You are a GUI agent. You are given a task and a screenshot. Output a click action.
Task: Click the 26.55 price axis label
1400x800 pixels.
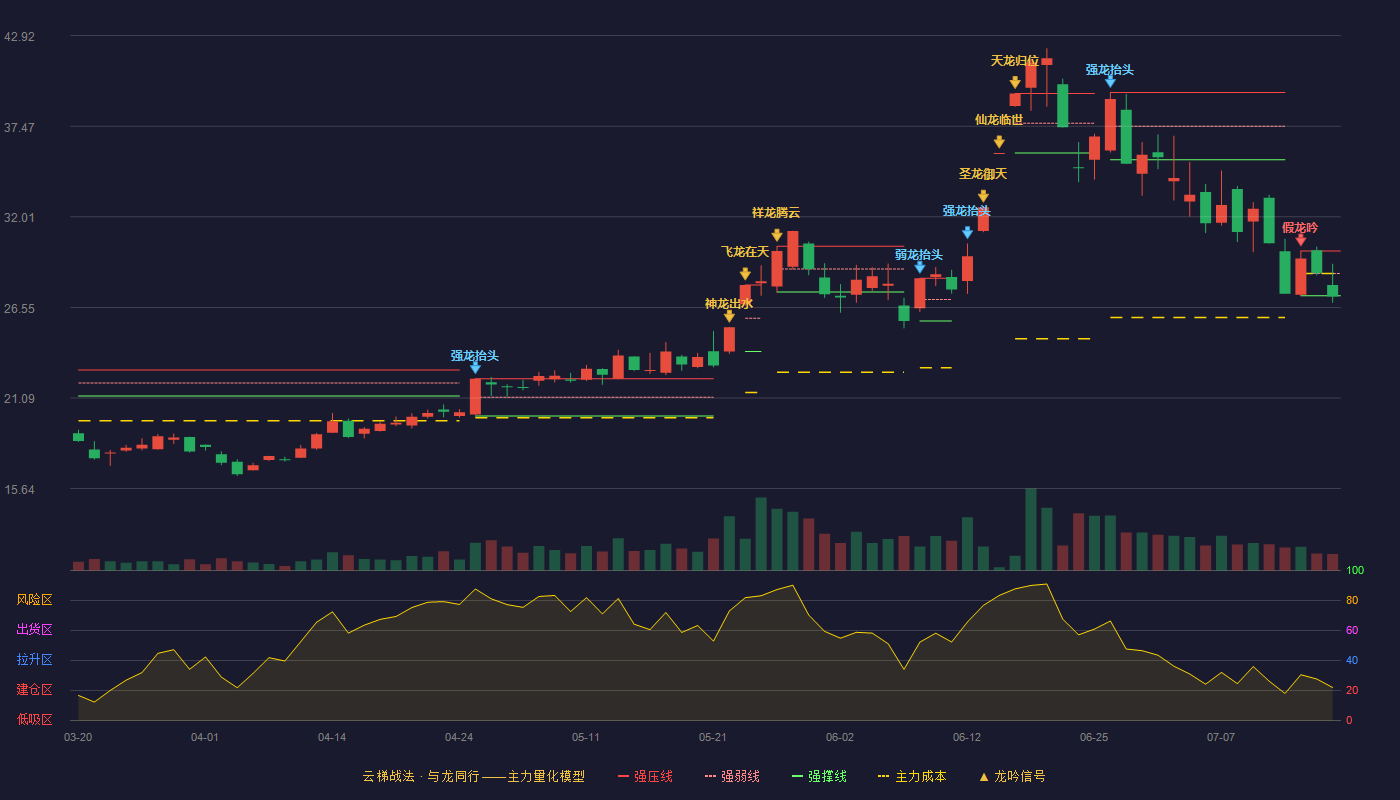[x=19, y=308]
